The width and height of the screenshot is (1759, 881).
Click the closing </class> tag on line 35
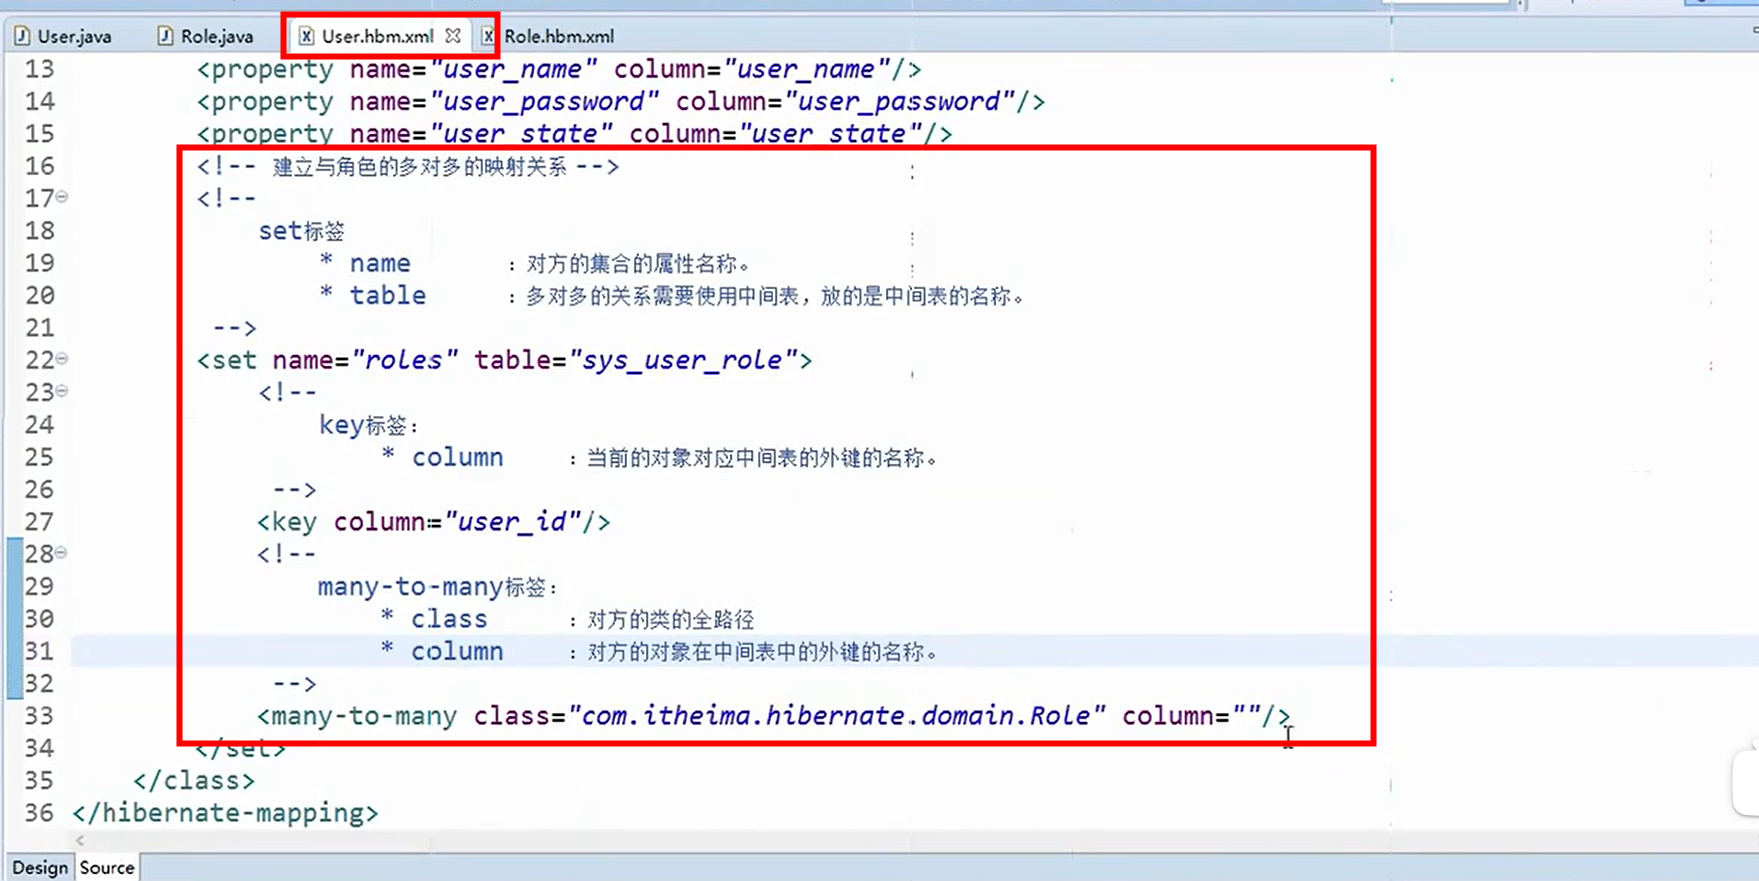tap(194, 780)
